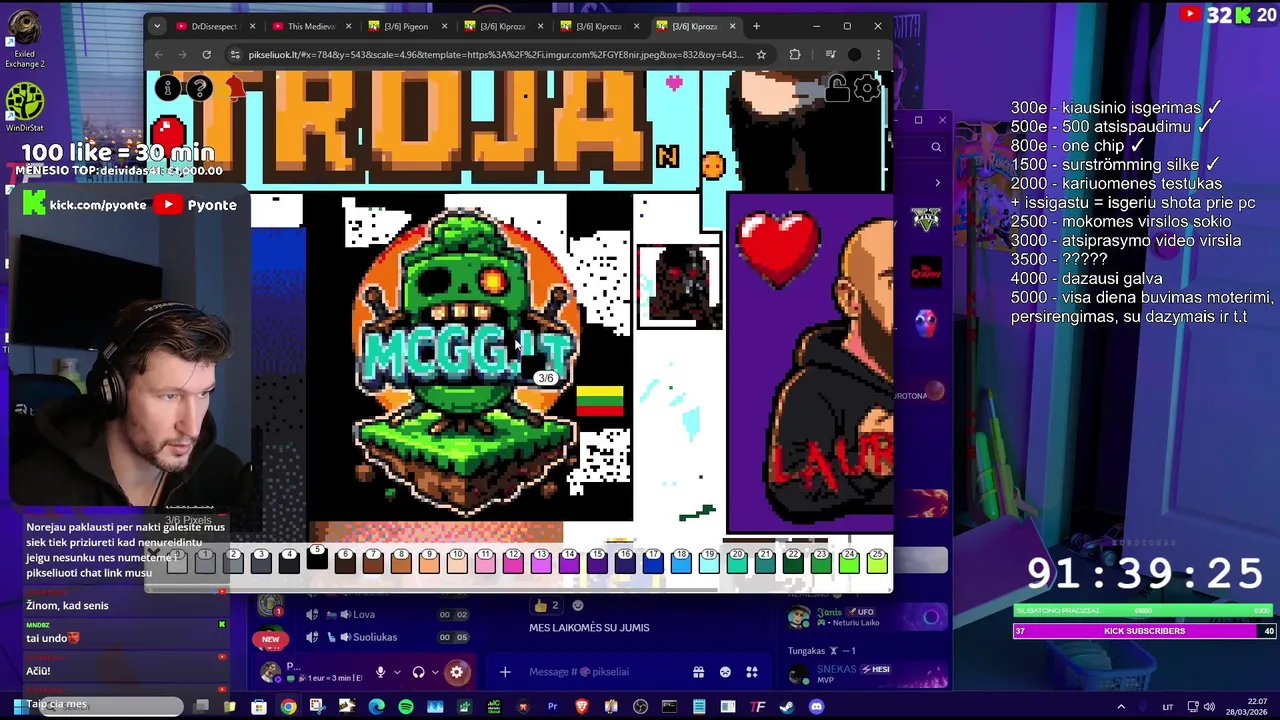Screen dimensions: 1280x720
Task: Open Discord apps icon in message bar
Action: tap(752, 672)
